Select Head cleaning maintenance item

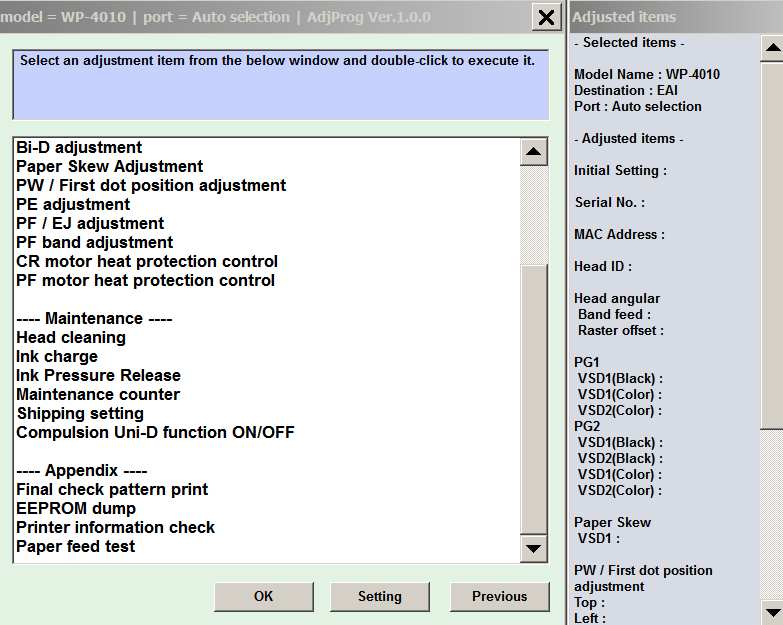71,338
